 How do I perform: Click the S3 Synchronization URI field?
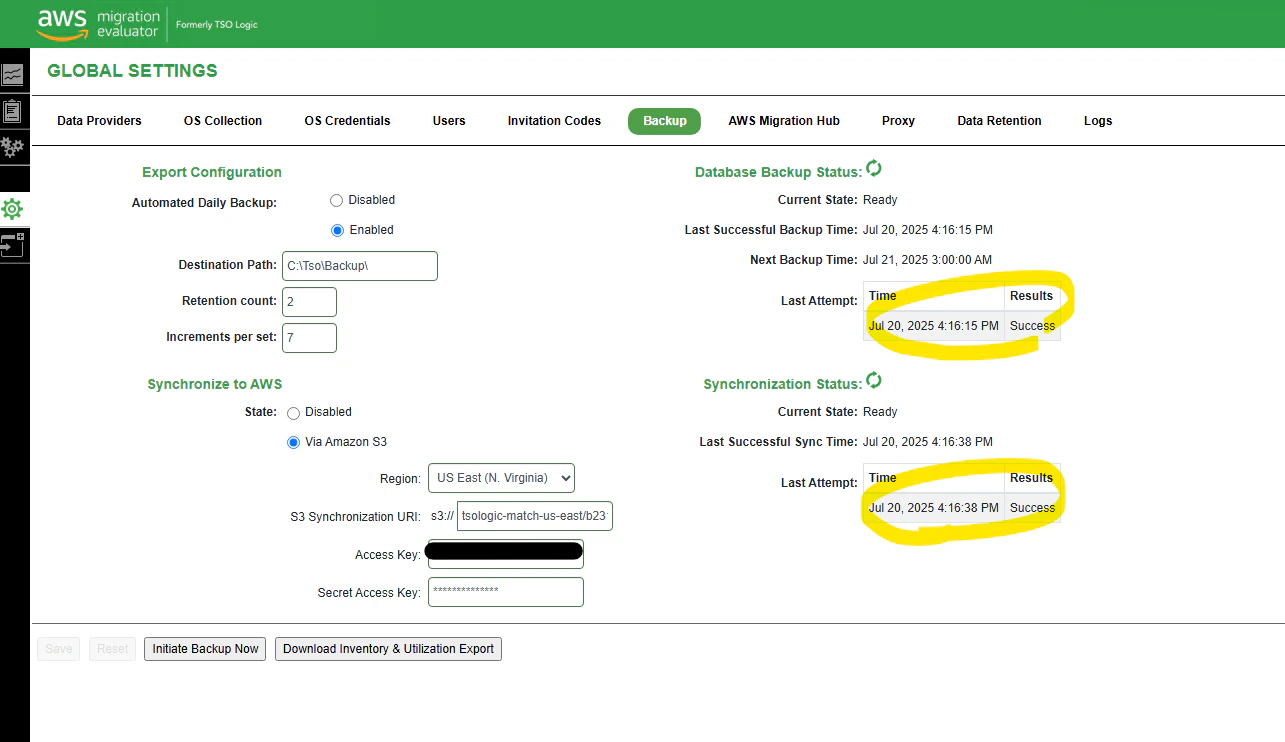coord(534,517)
